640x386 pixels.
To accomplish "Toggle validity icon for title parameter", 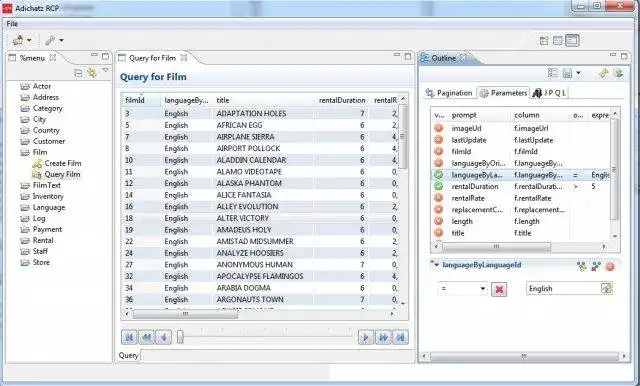I will (438, 233).
